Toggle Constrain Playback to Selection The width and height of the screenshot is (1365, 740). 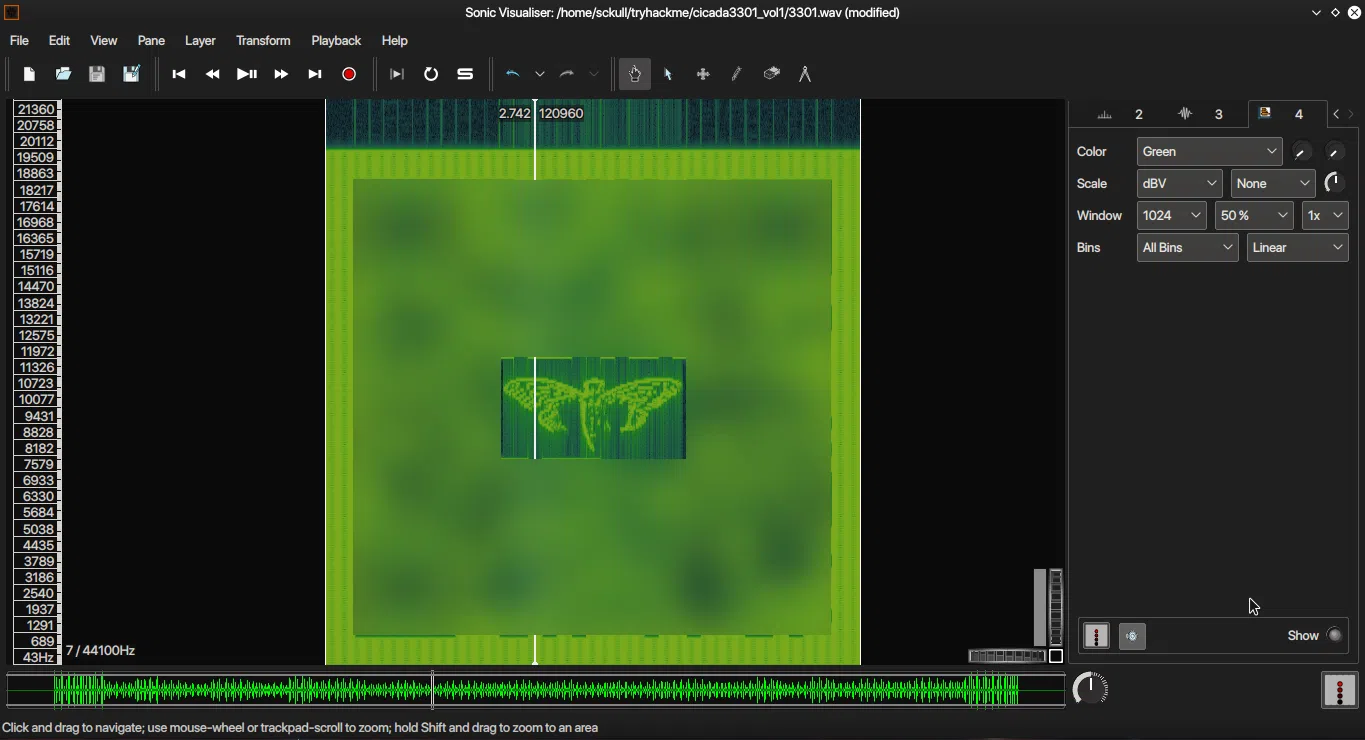coord(397,74)
